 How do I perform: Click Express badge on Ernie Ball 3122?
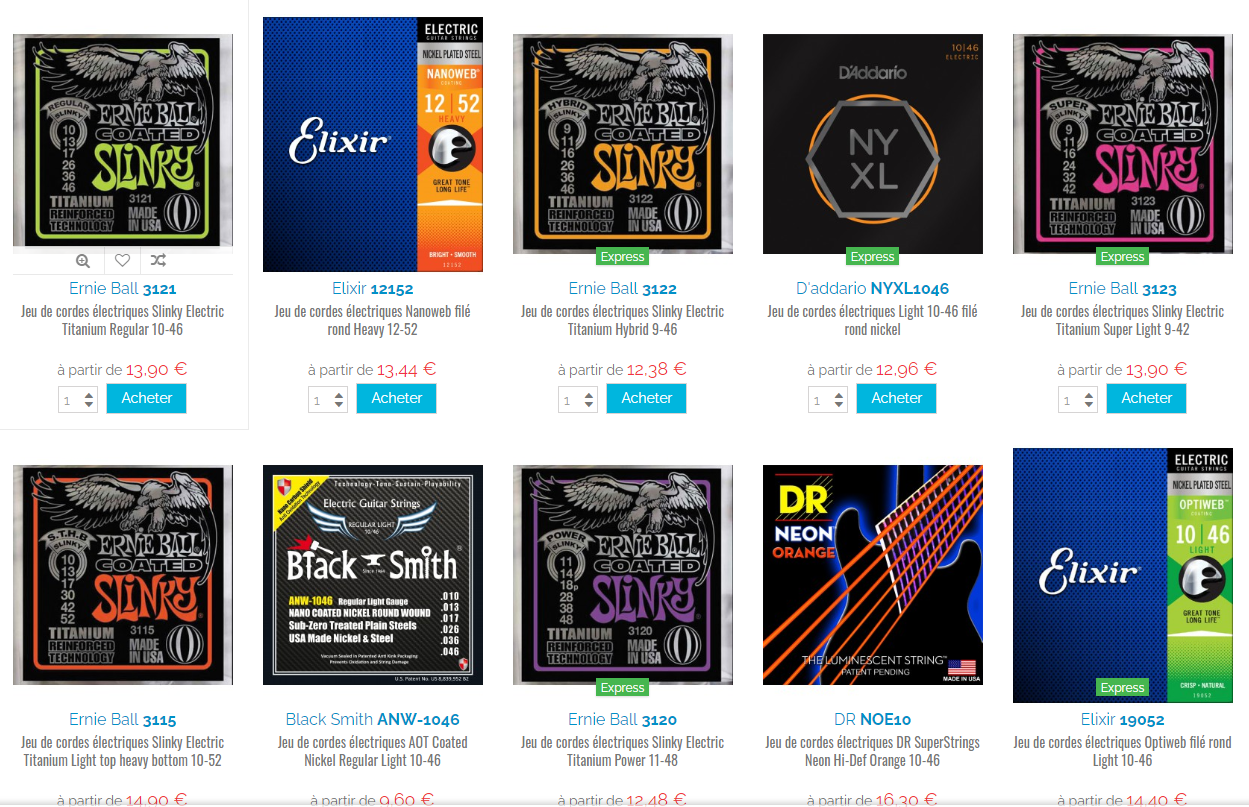point(622,257)
